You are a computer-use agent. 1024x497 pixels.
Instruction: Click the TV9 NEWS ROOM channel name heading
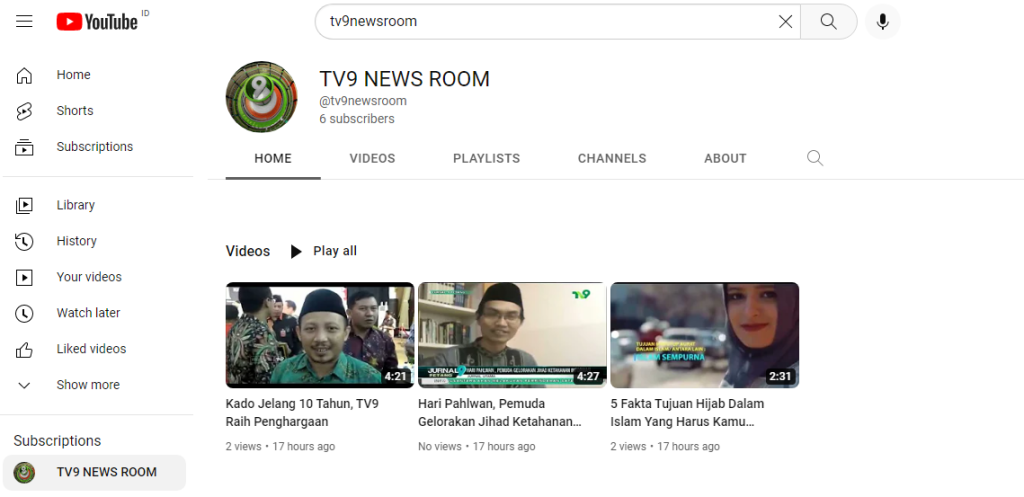404,79
